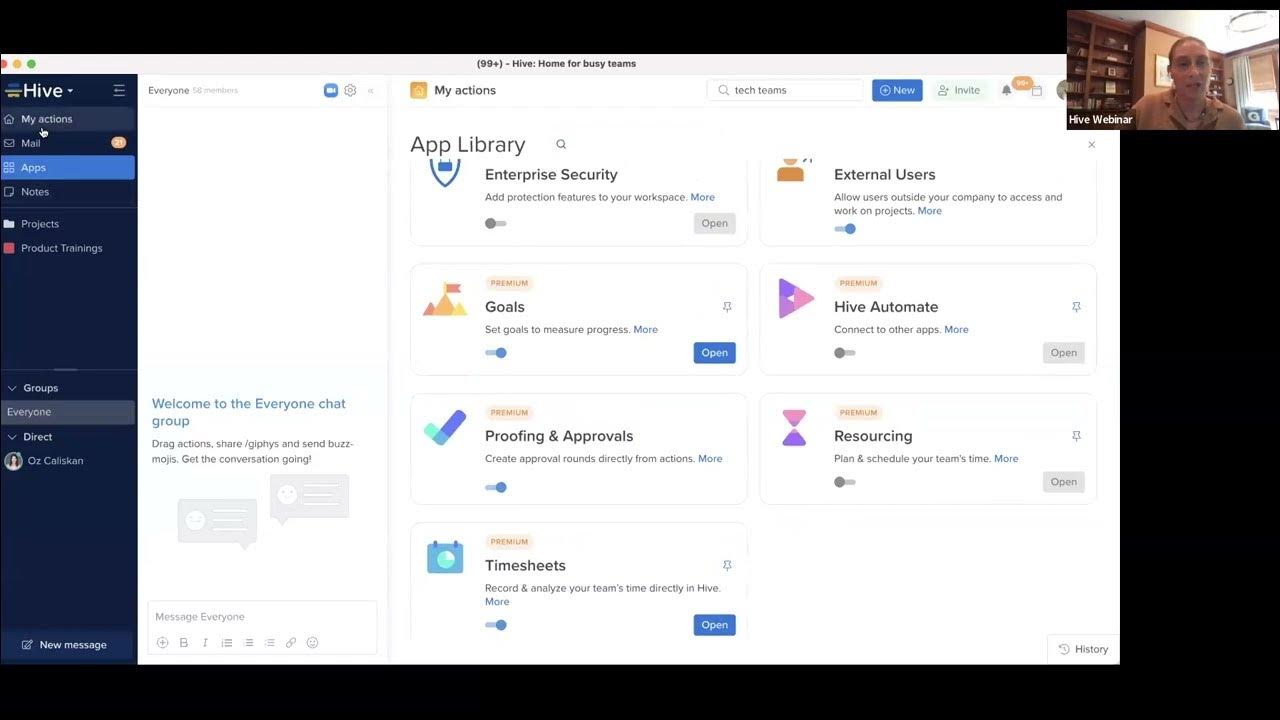
Task: Open the calendar icon in the top bar
Action: pos(1037,89)
